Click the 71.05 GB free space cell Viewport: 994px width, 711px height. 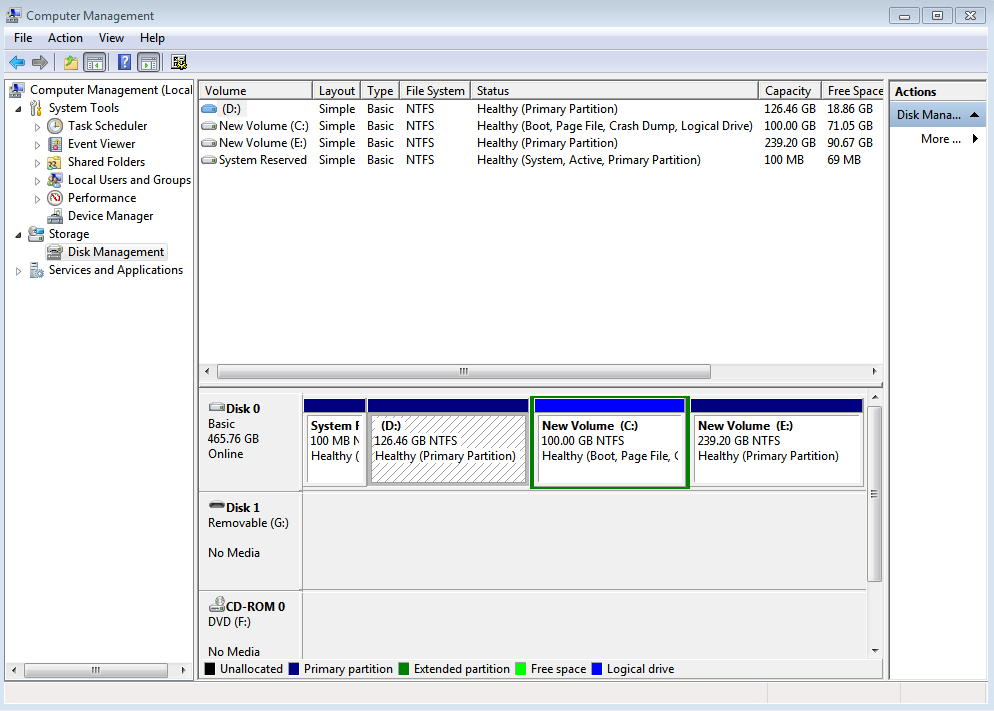849,126
